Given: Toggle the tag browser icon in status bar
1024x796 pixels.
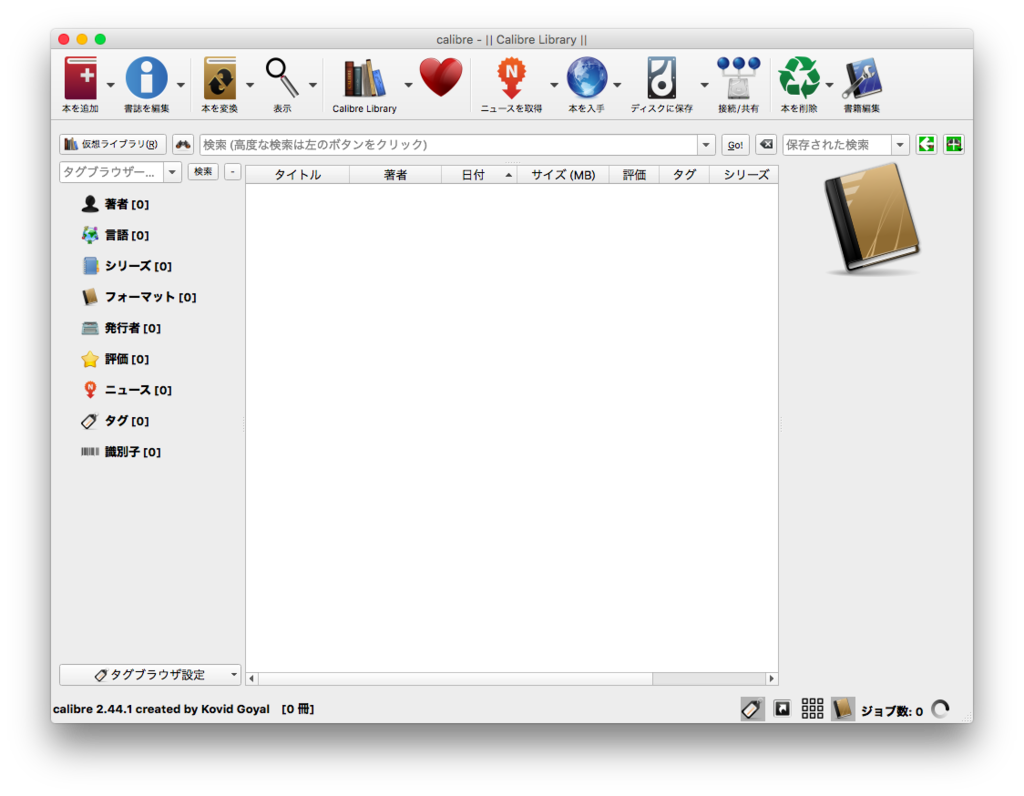Looking at the screenshot, I should tap(752, 709).
